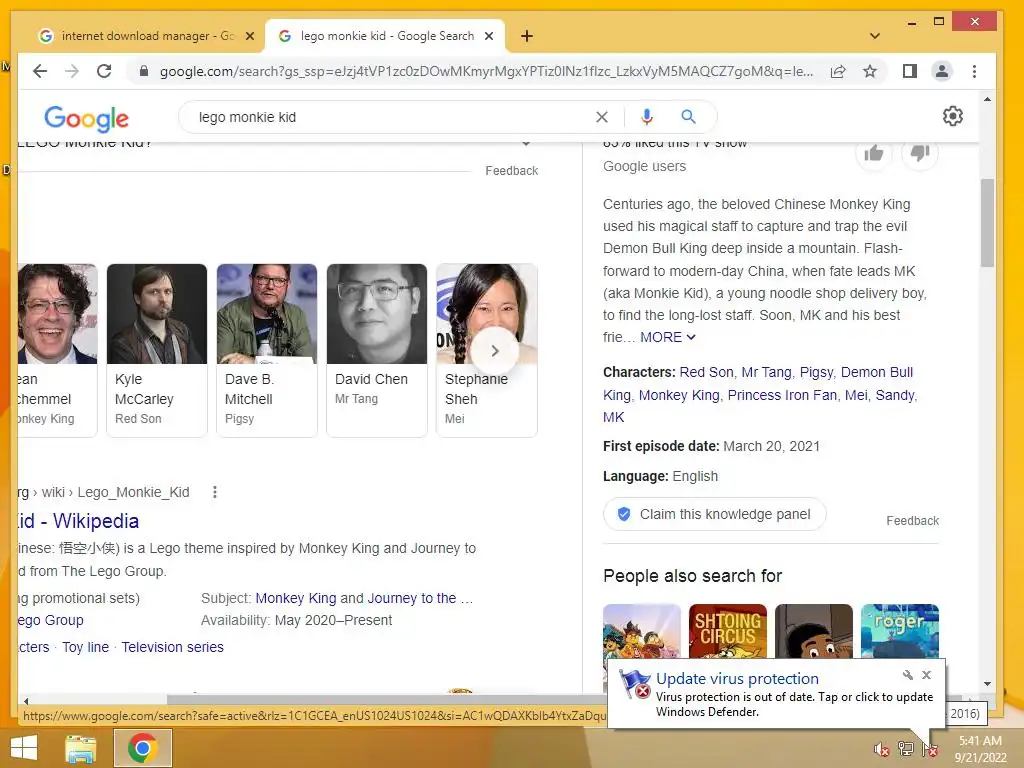Open the new tab plus button
Image resolution: width=1024 pixels, height=768 pixels.
click(527, 36)
